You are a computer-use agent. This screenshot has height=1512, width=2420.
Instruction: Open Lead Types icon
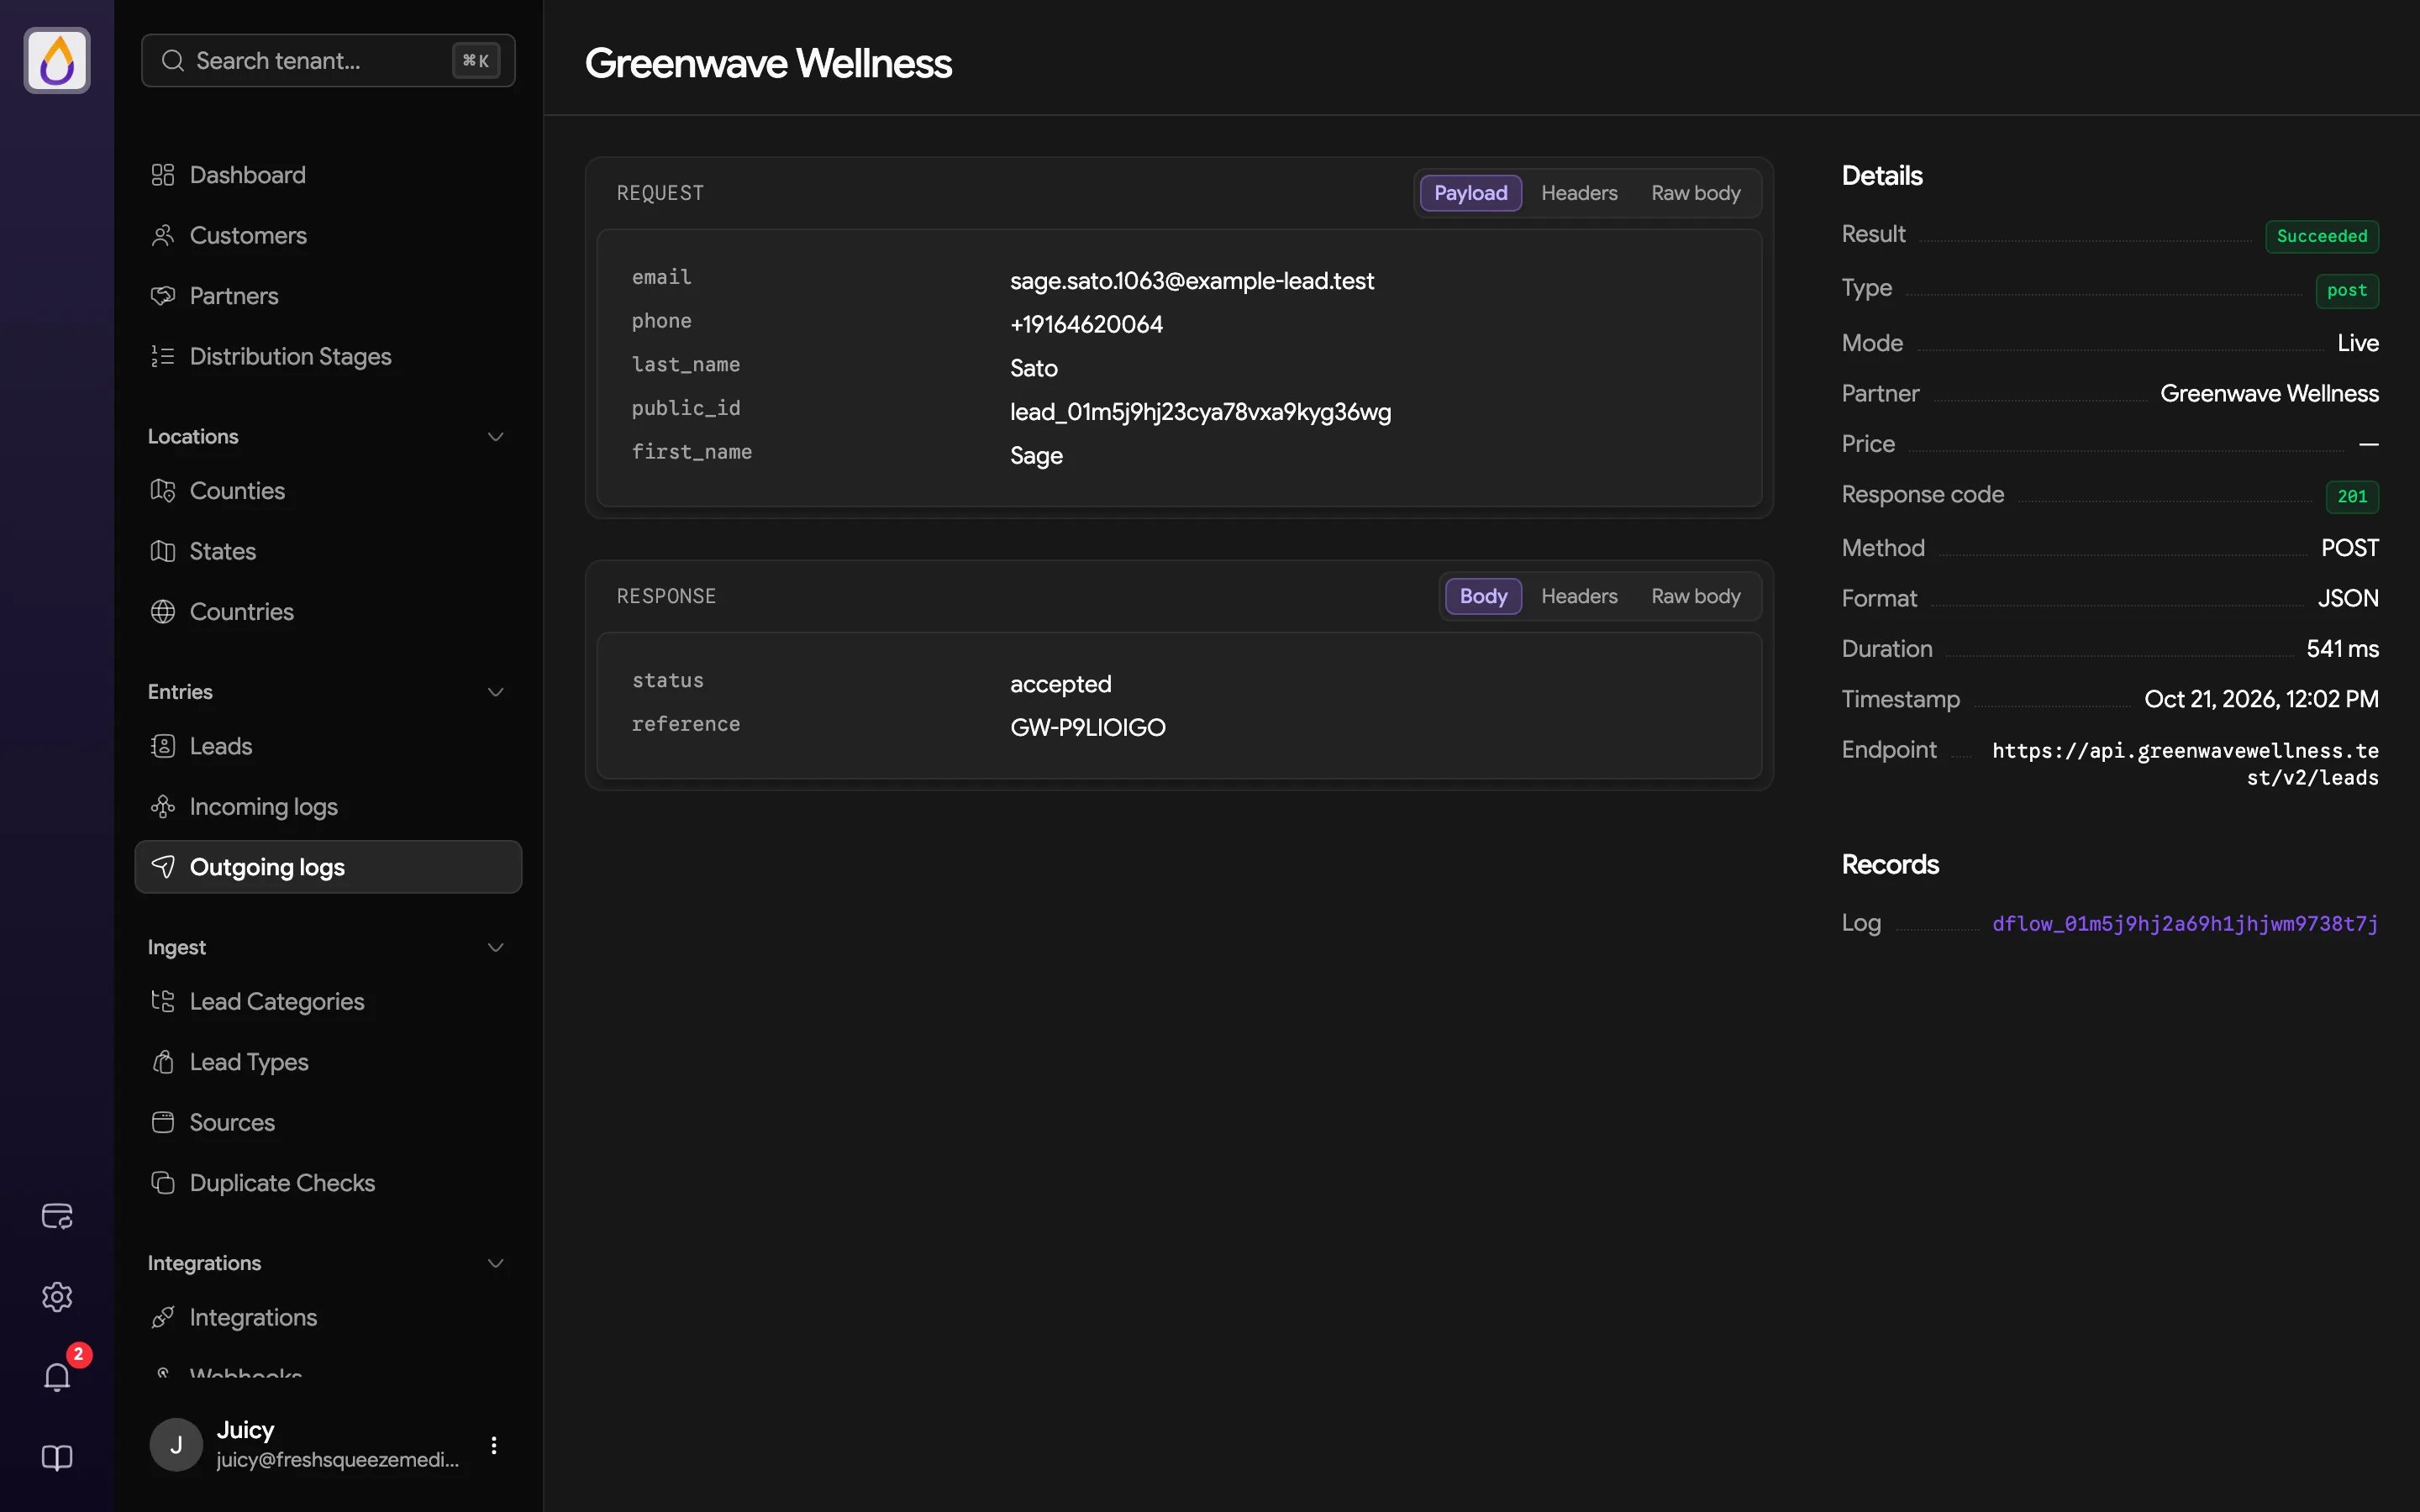point(163,1062)
